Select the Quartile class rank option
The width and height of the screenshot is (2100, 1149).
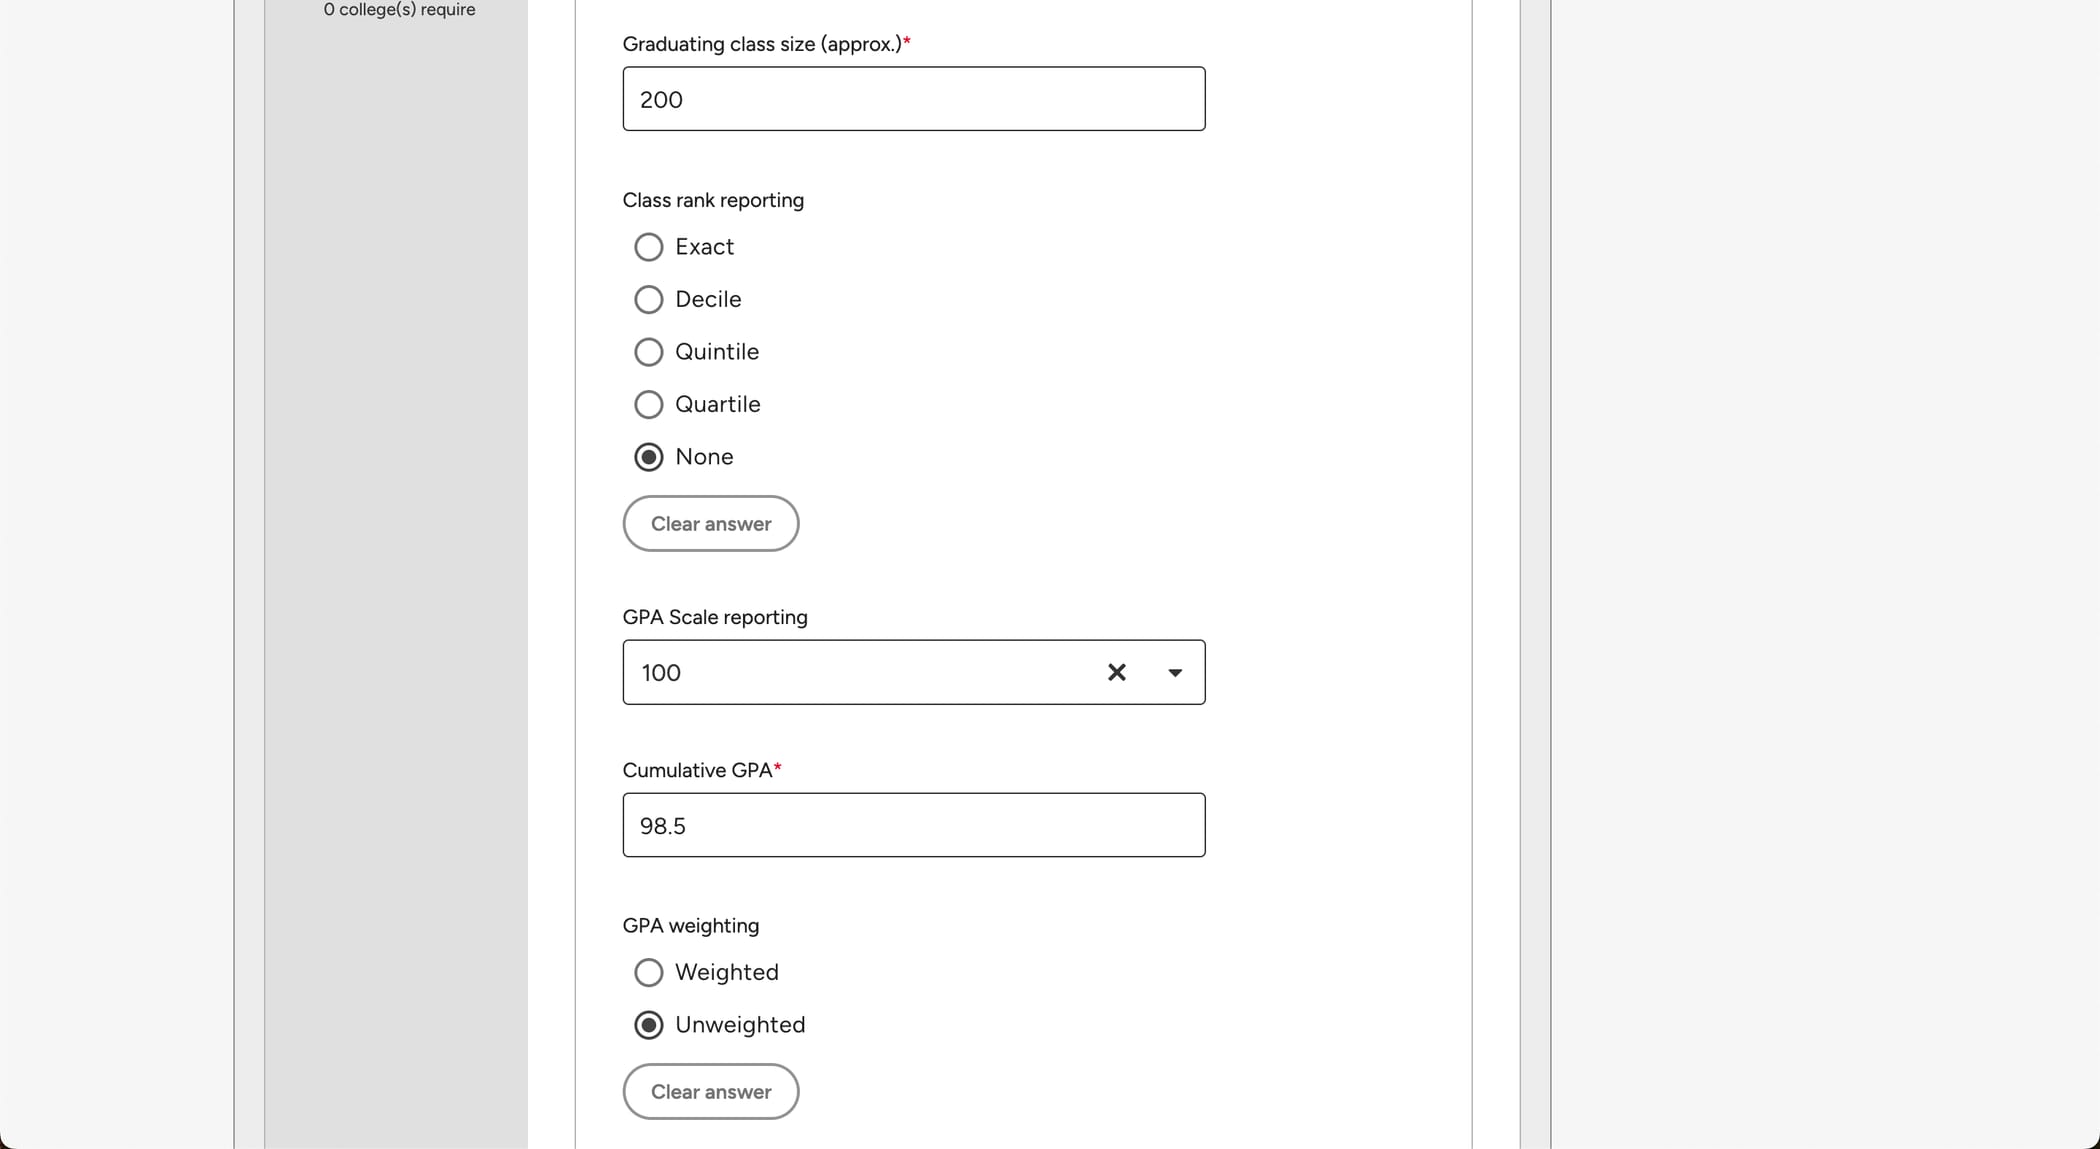(x=648, y=404)
